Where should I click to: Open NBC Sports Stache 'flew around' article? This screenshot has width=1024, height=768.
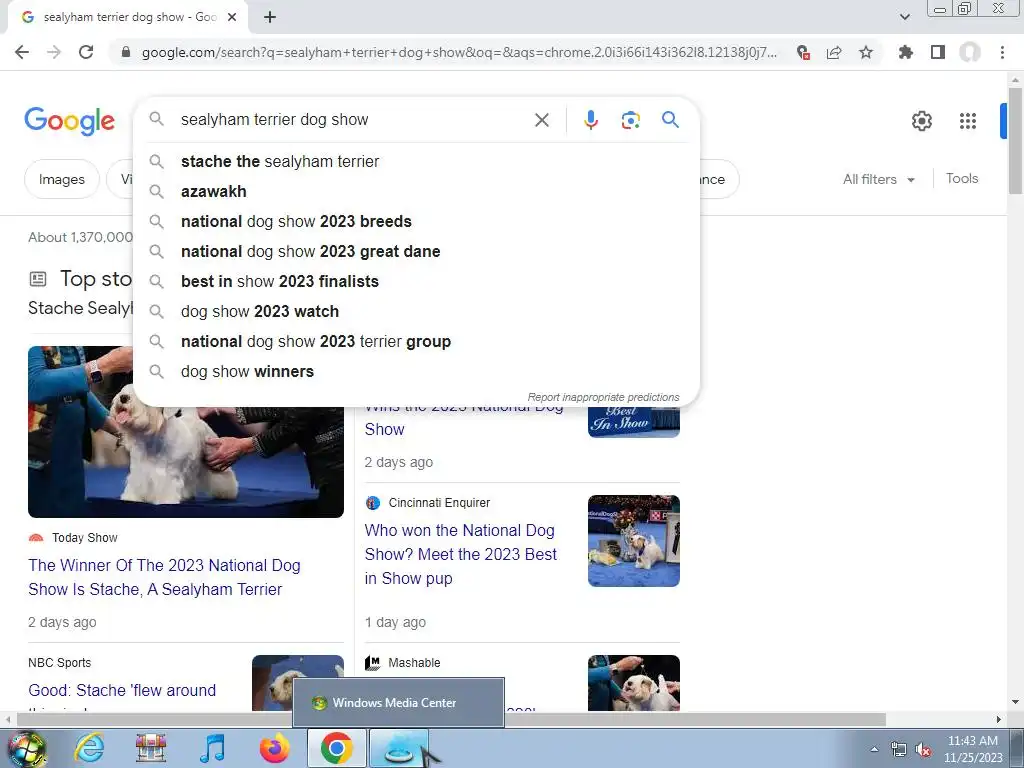(122, 690)
